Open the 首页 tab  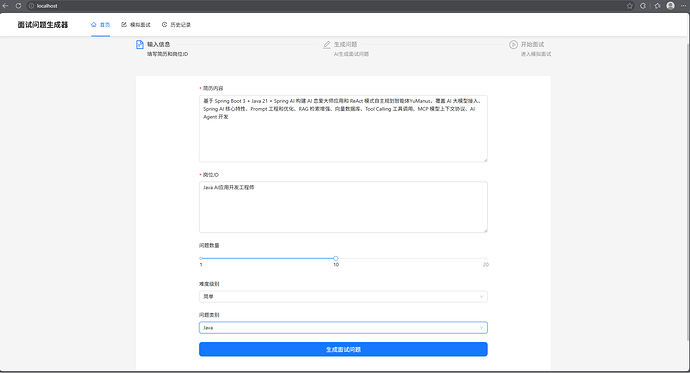pyautogui.click(x=100, y=25)
